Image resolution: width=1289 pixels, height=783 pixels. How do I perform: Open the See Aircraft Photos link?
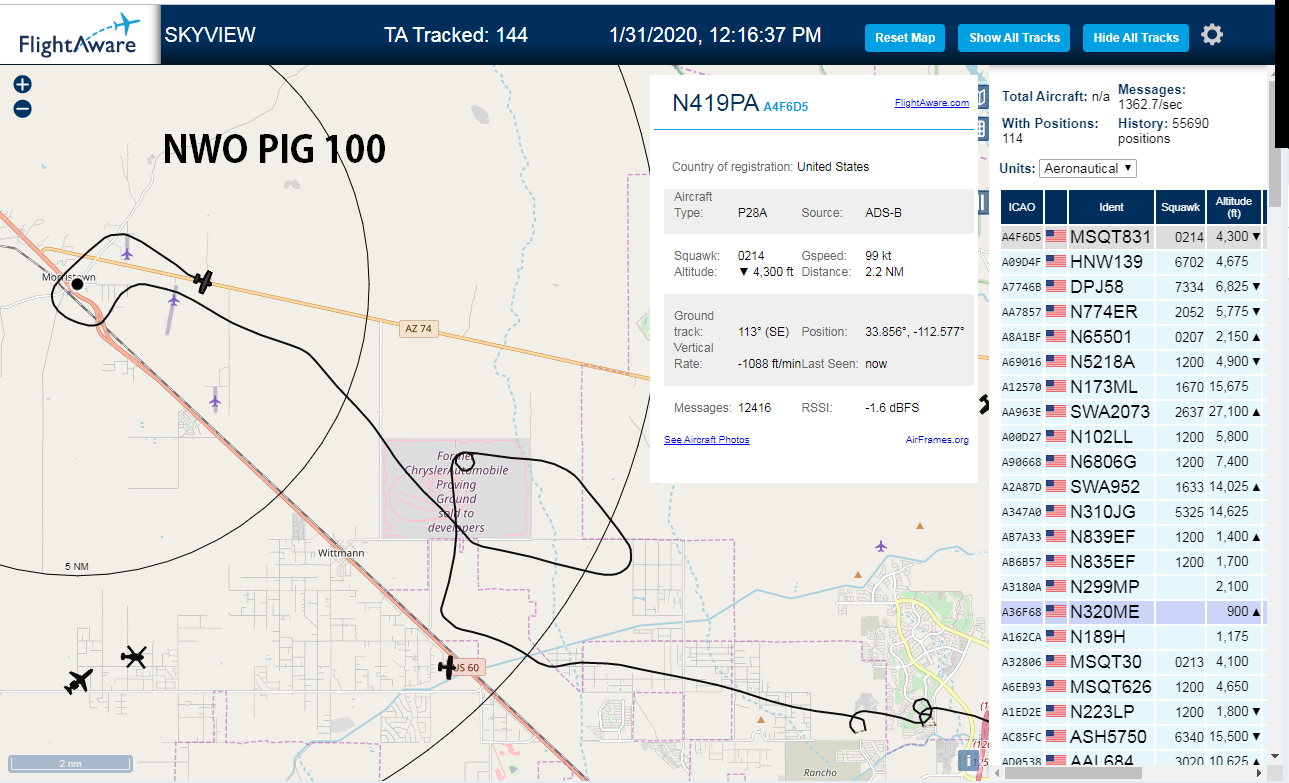point(706,440)
